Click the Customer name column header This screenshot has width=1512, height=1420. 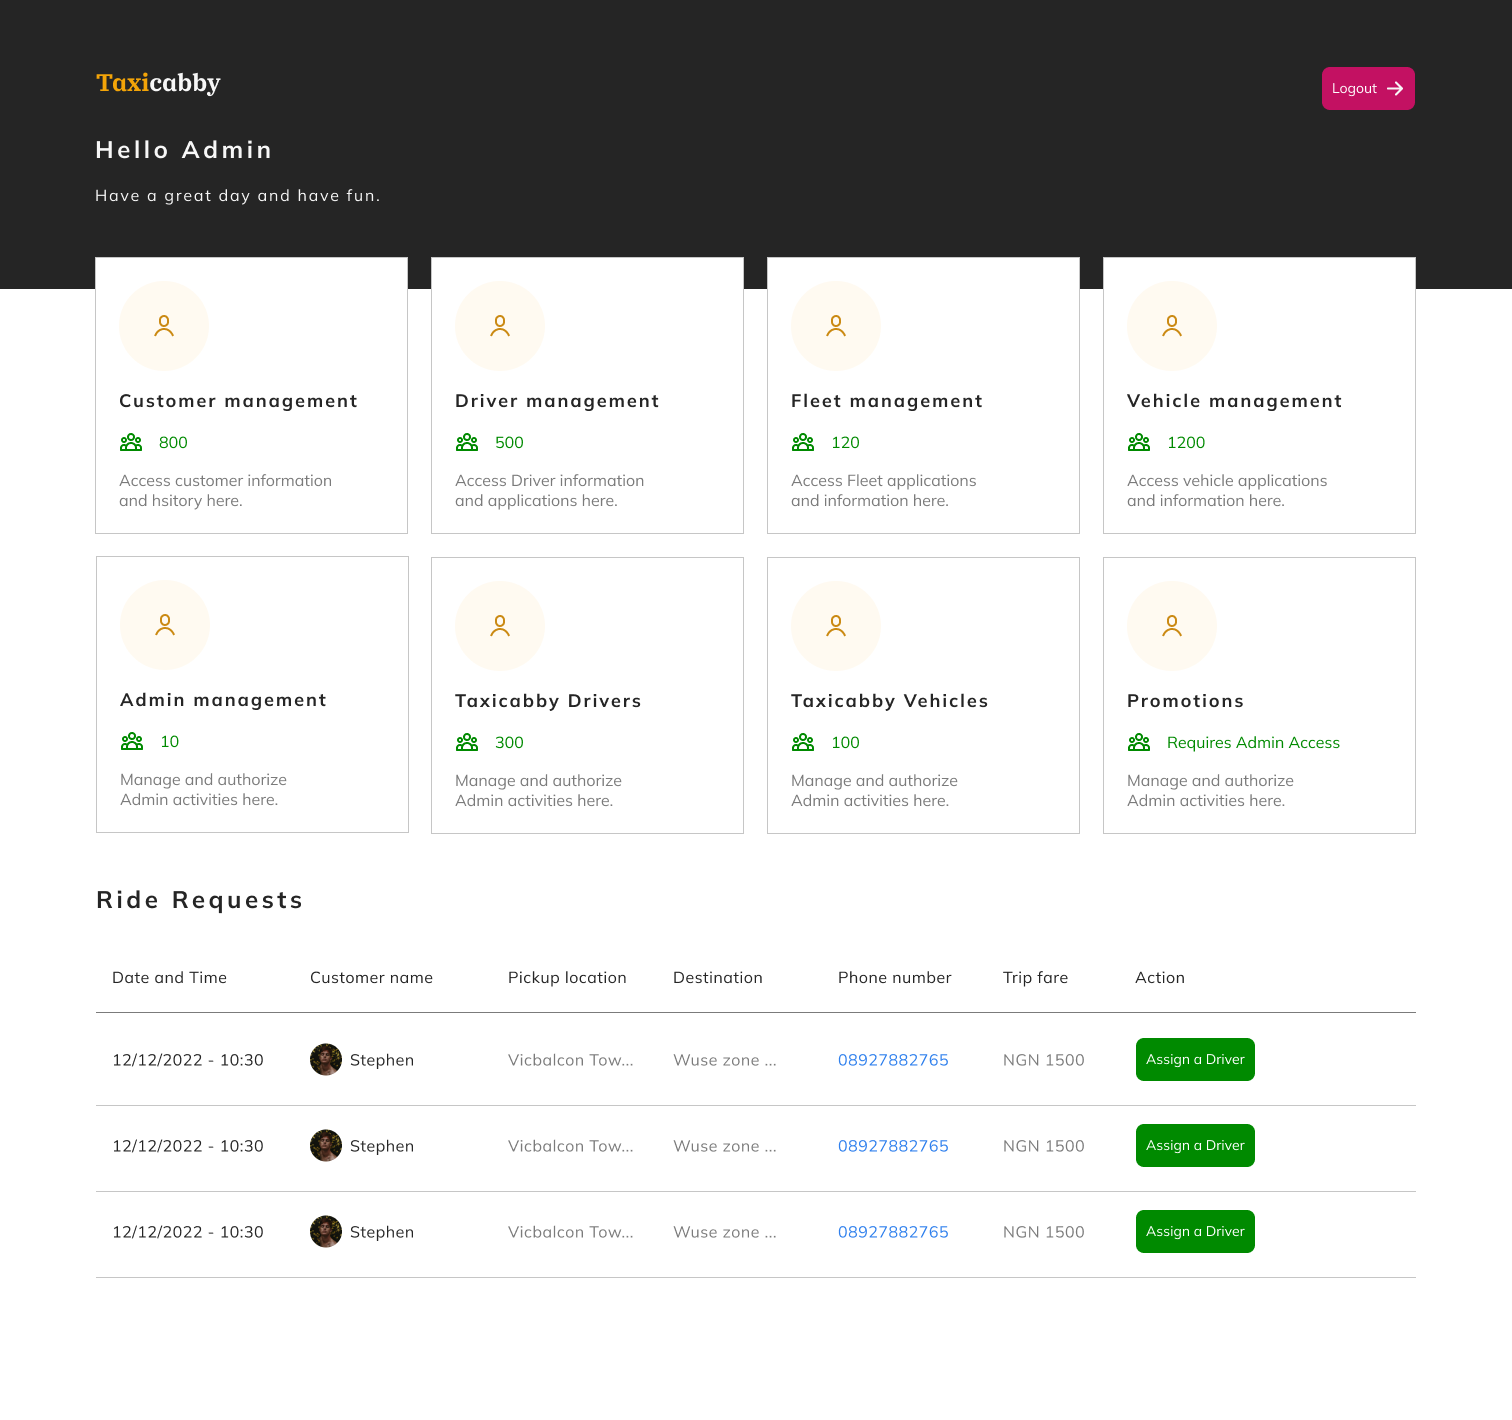(371, 977)
